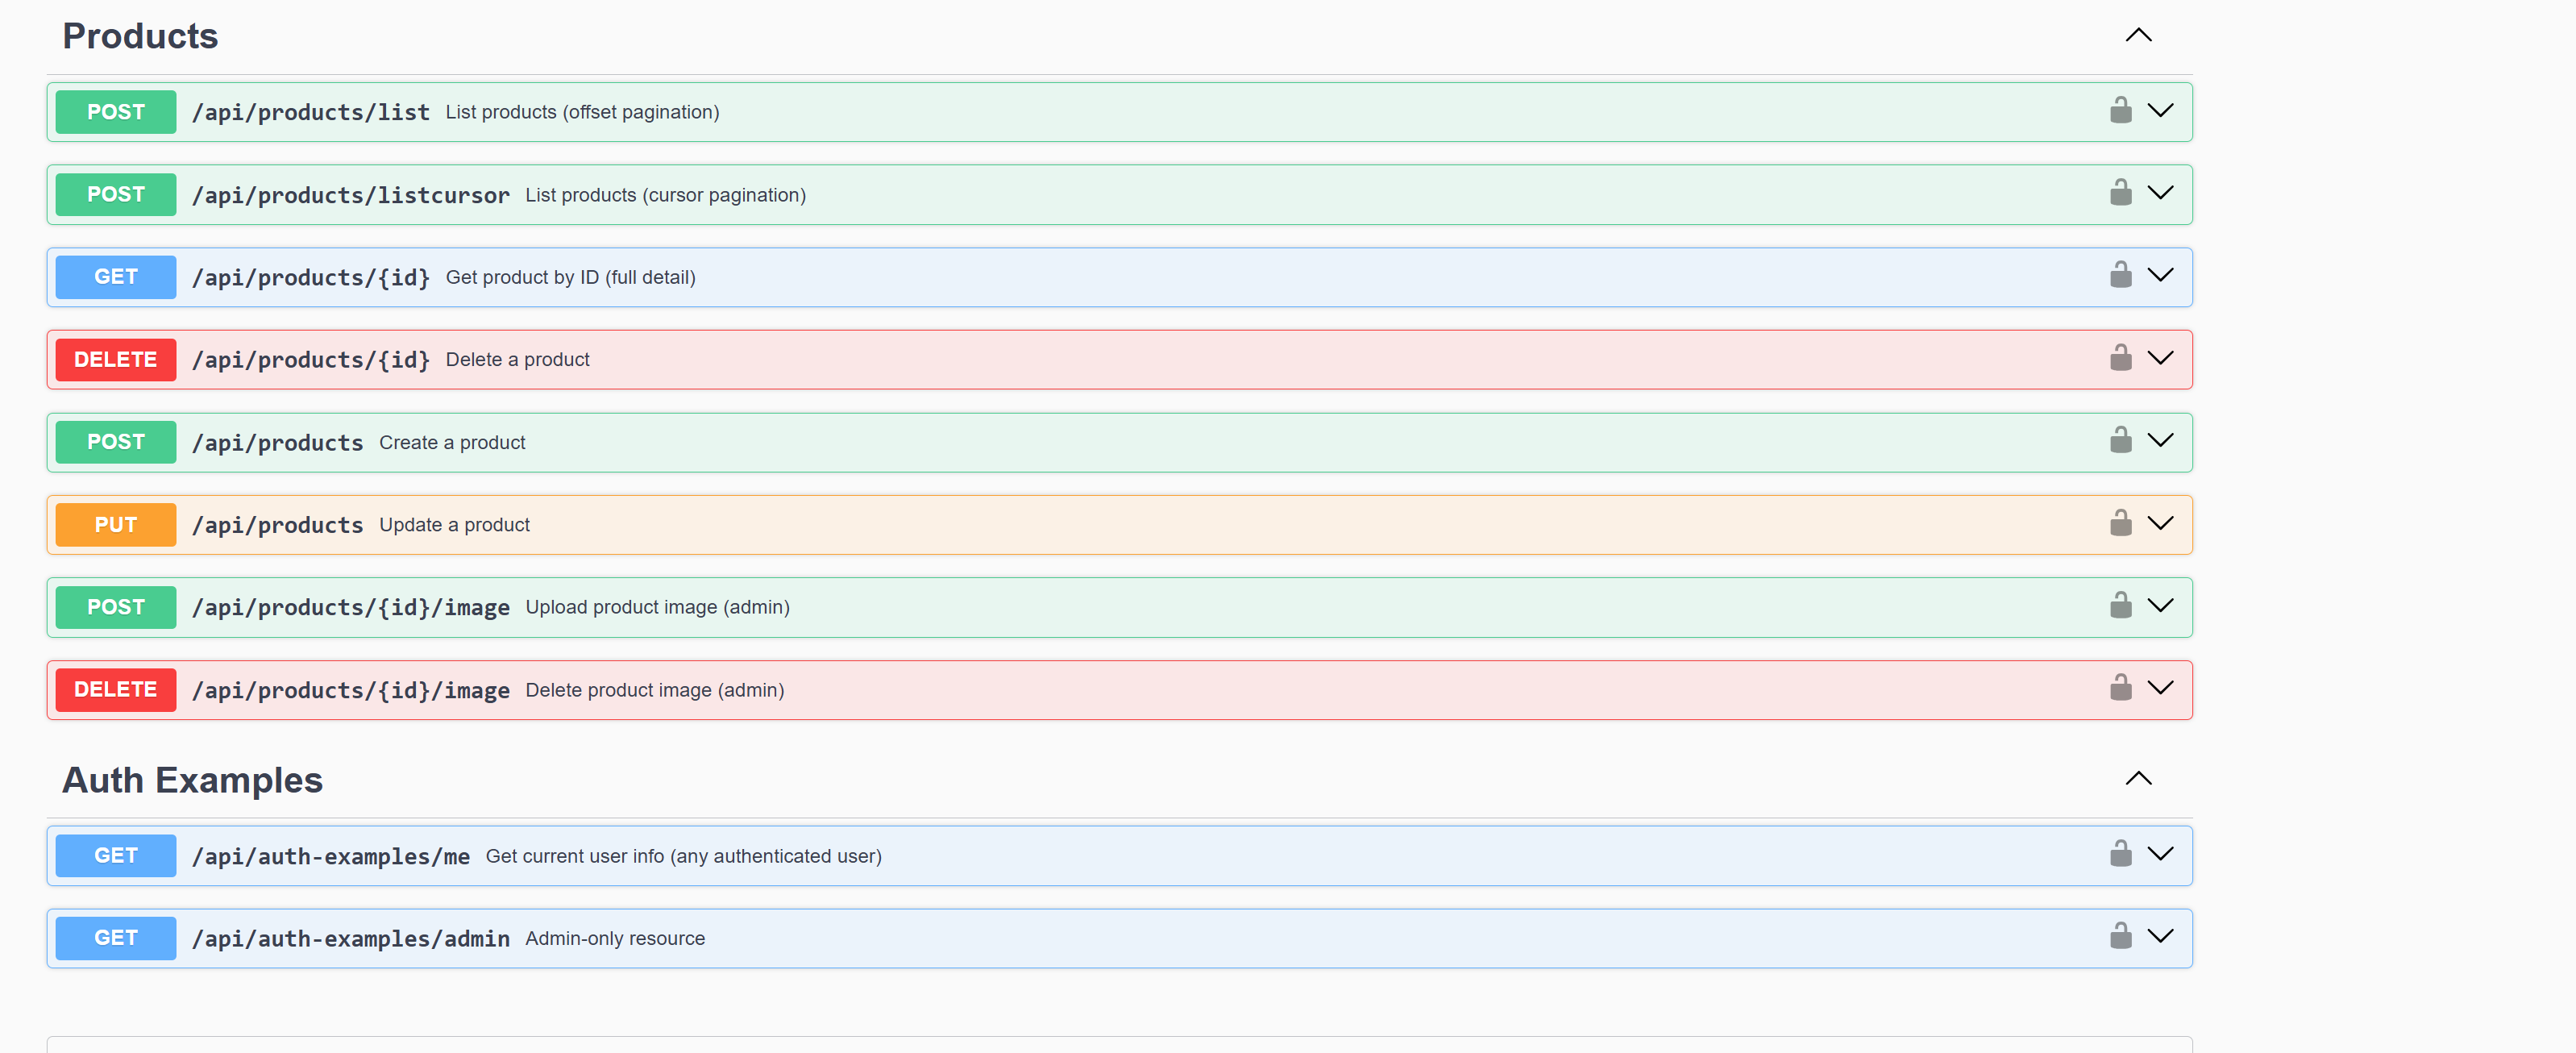Click GET badge of /api/auth-examples/me
This screenshot has height=1053, width=2576.
pyautogui.click(x=116, y=856)
